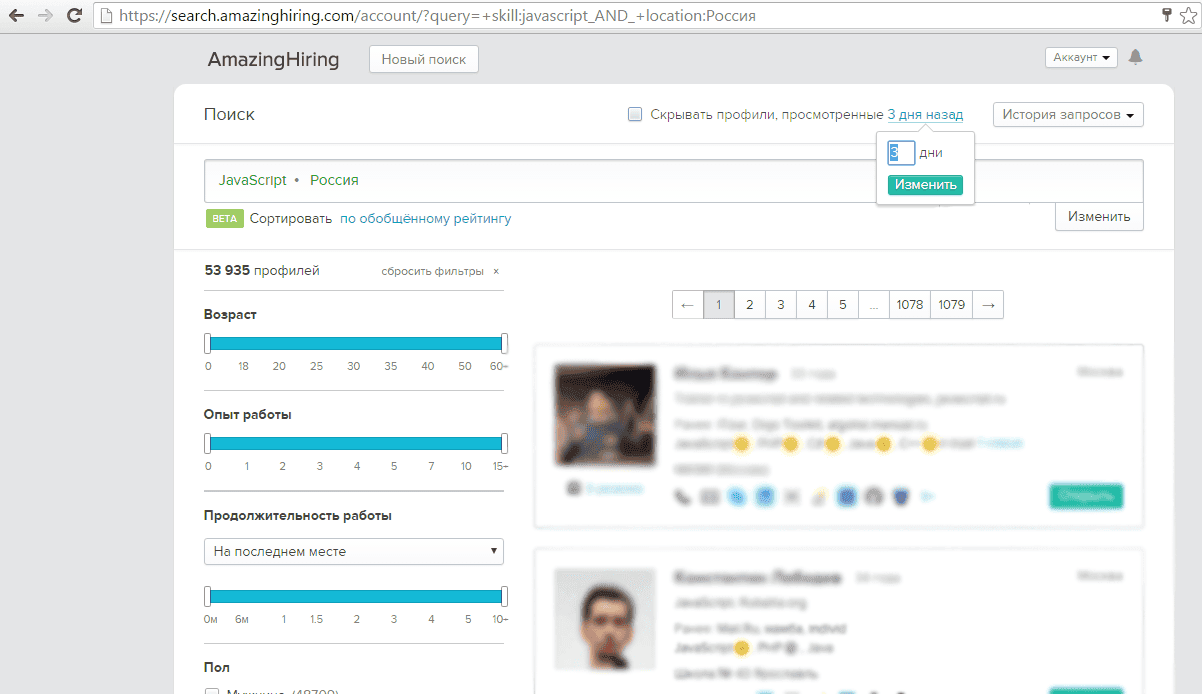Select page 1 in pagination
Viewport: 1202px width, 694px height.
[719, 305]
